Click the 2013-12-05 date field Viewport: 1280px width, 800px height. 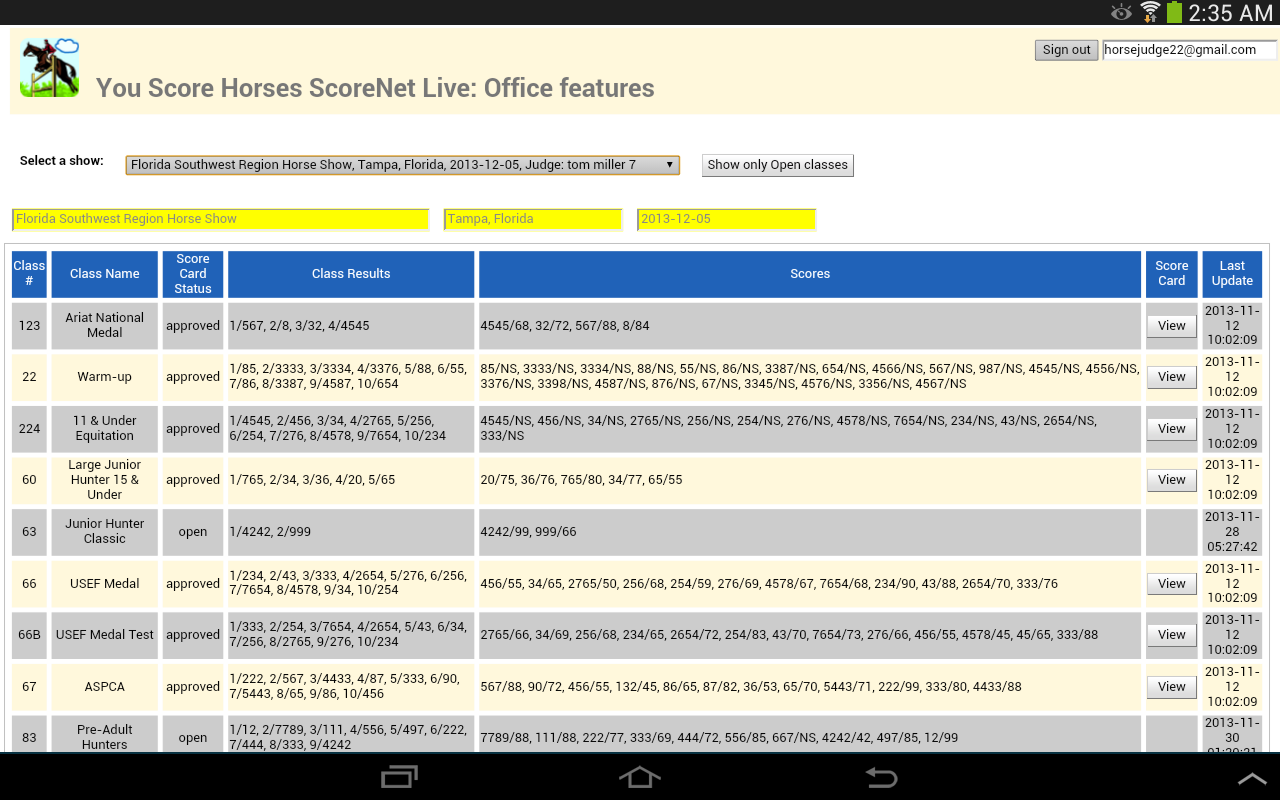[726, 219]
